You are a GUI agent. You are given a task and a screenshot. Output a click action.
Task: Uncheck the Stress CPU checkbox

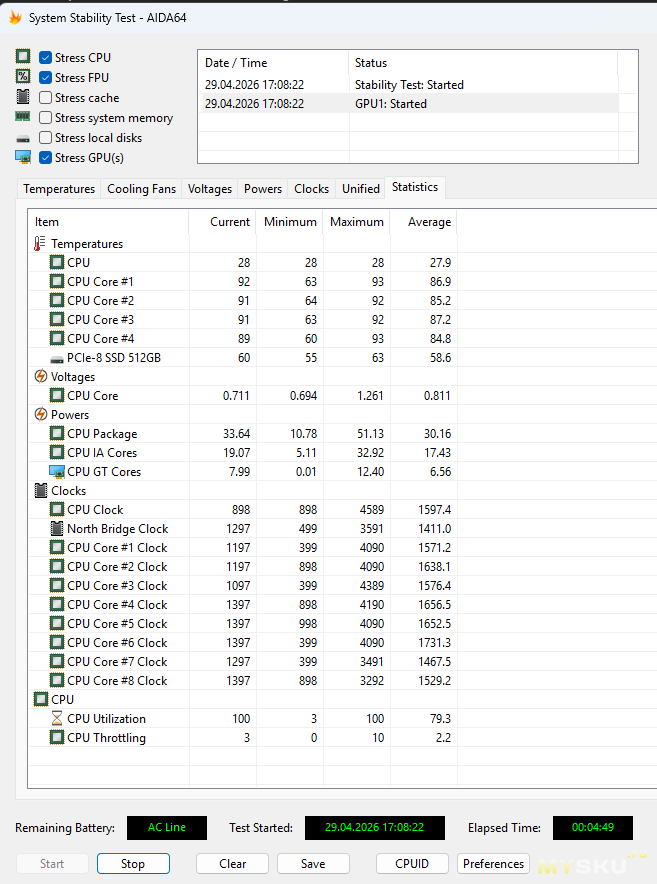coord(46,58)
